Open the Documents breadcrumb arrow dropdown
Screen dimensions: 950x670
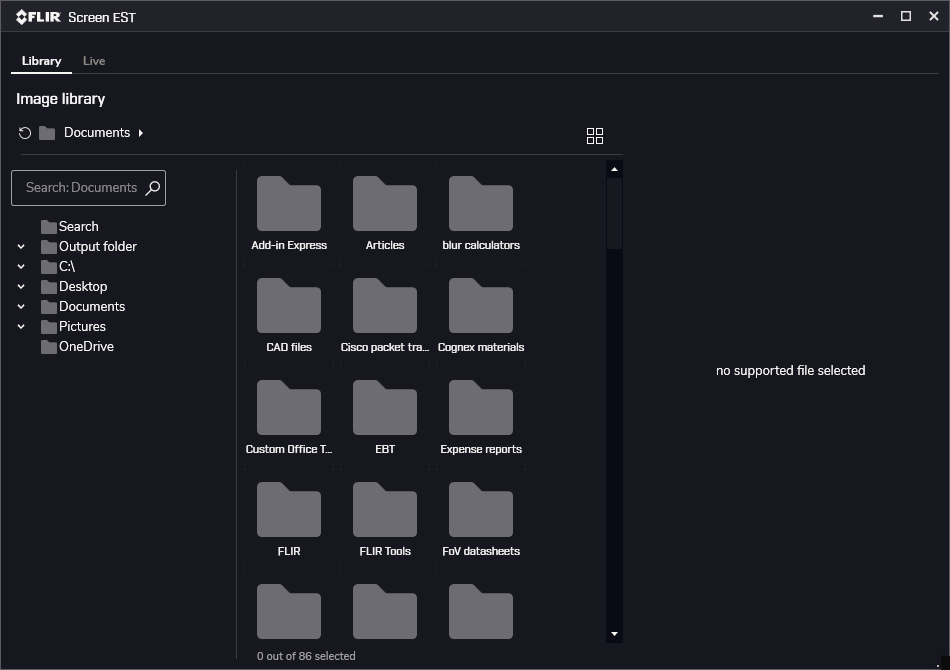pos(141,133)
